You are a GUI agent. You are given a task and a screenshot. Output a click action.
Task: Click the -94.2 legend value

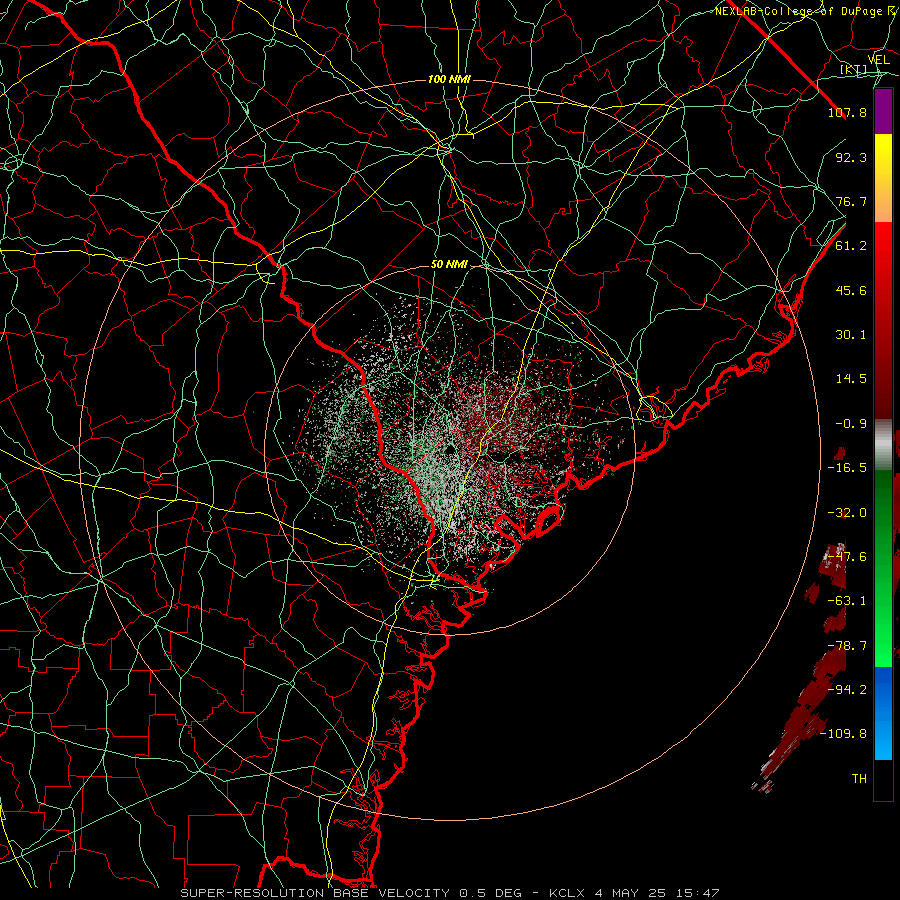pos(847,690)
